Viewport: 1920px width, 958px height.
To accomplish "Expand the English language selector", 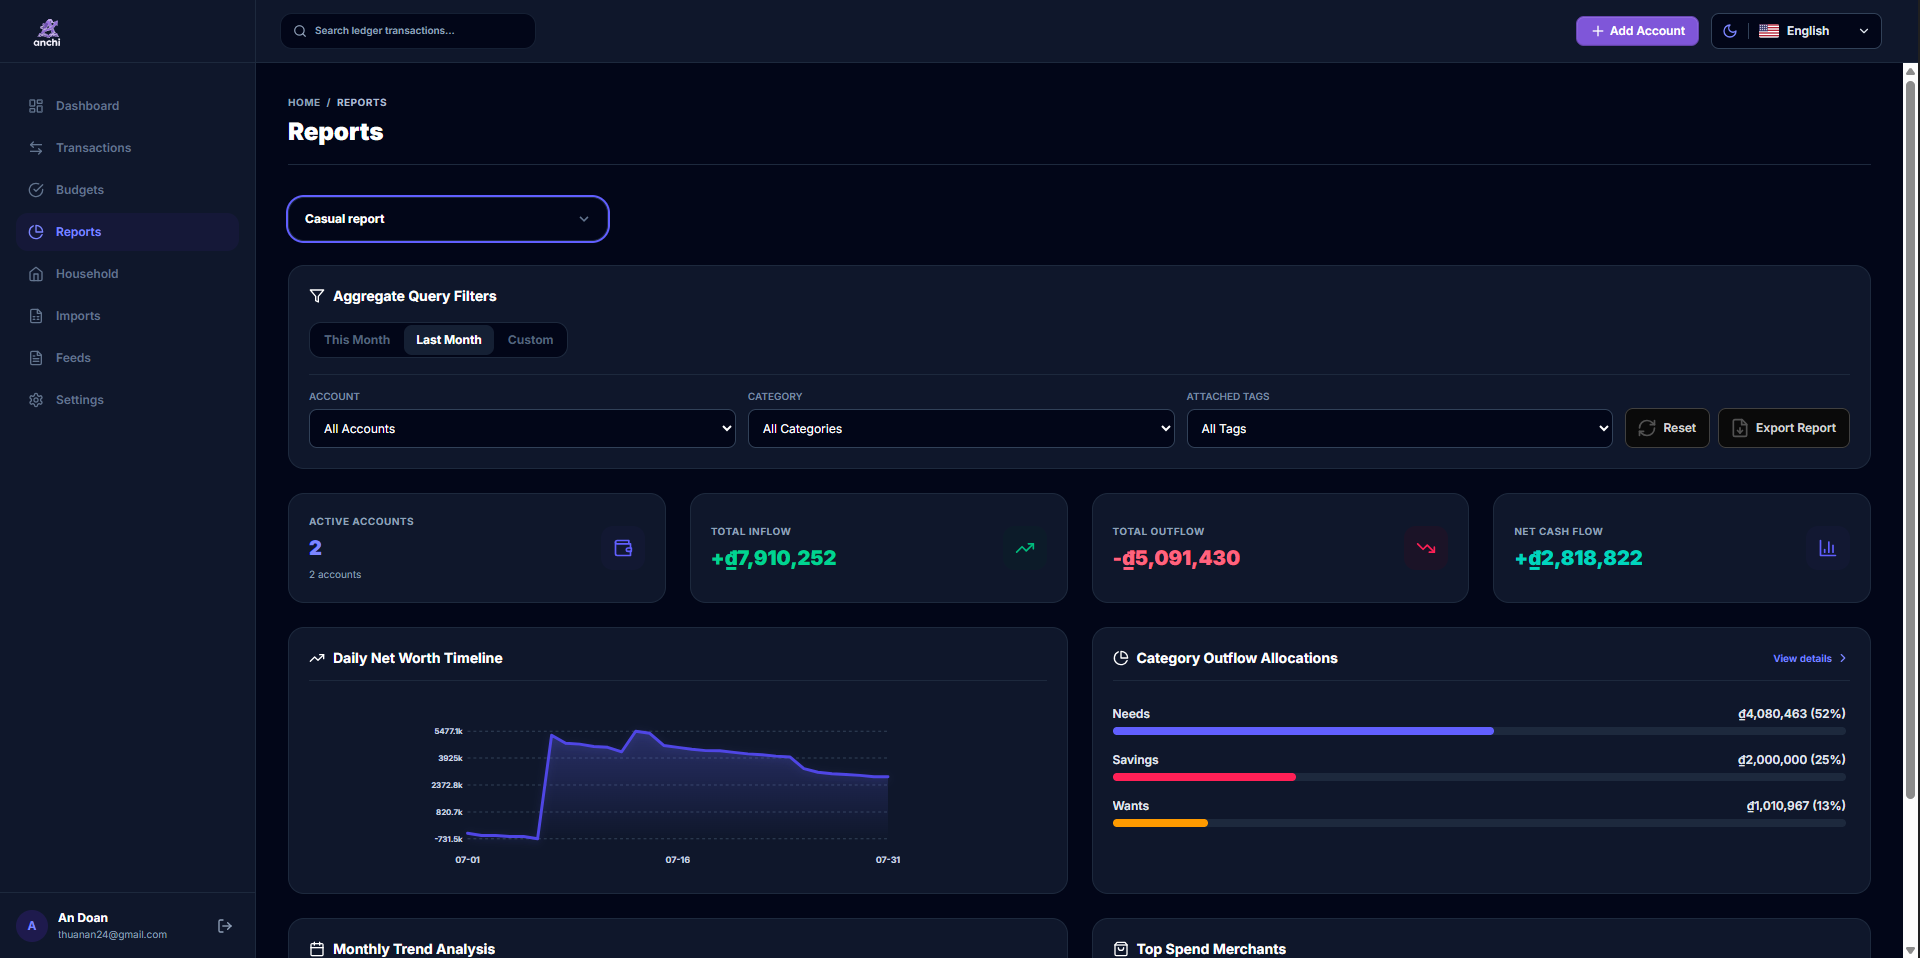I will (x=1815, y=31).
